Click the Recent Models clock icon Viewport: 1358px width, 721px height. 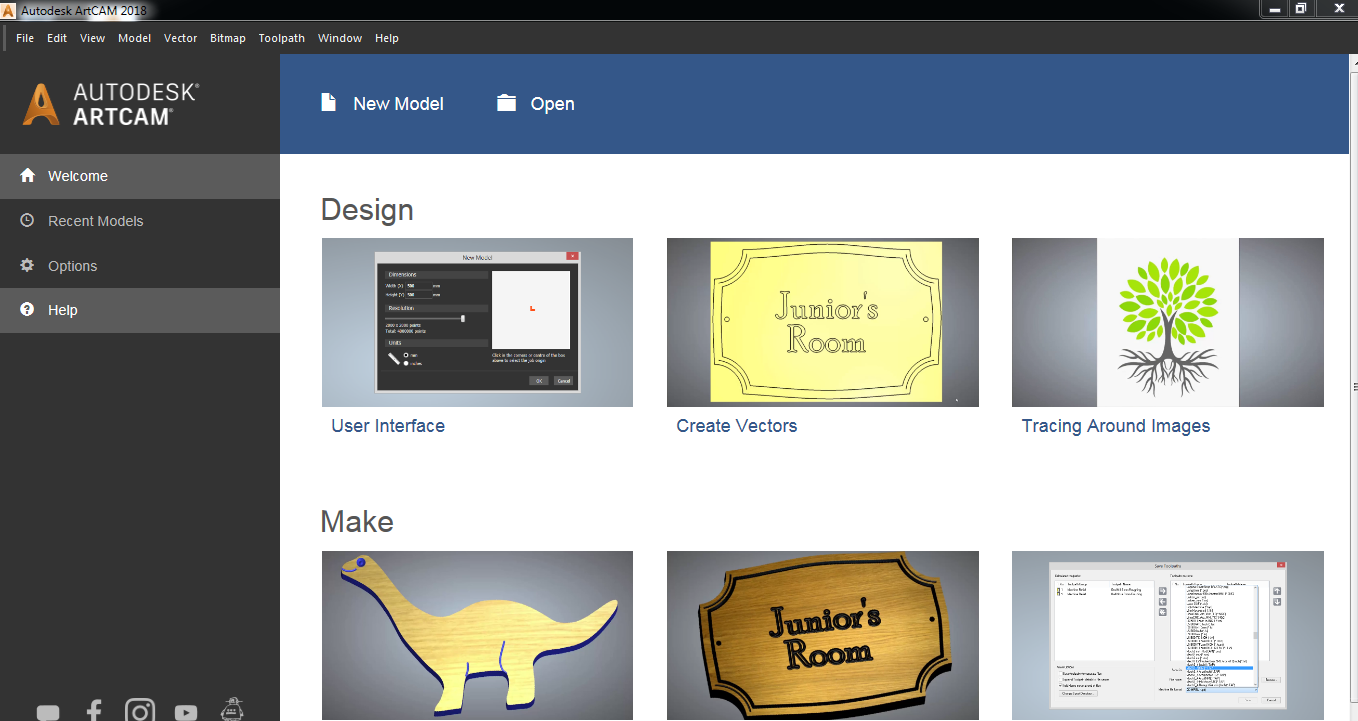tap(27, 220)
